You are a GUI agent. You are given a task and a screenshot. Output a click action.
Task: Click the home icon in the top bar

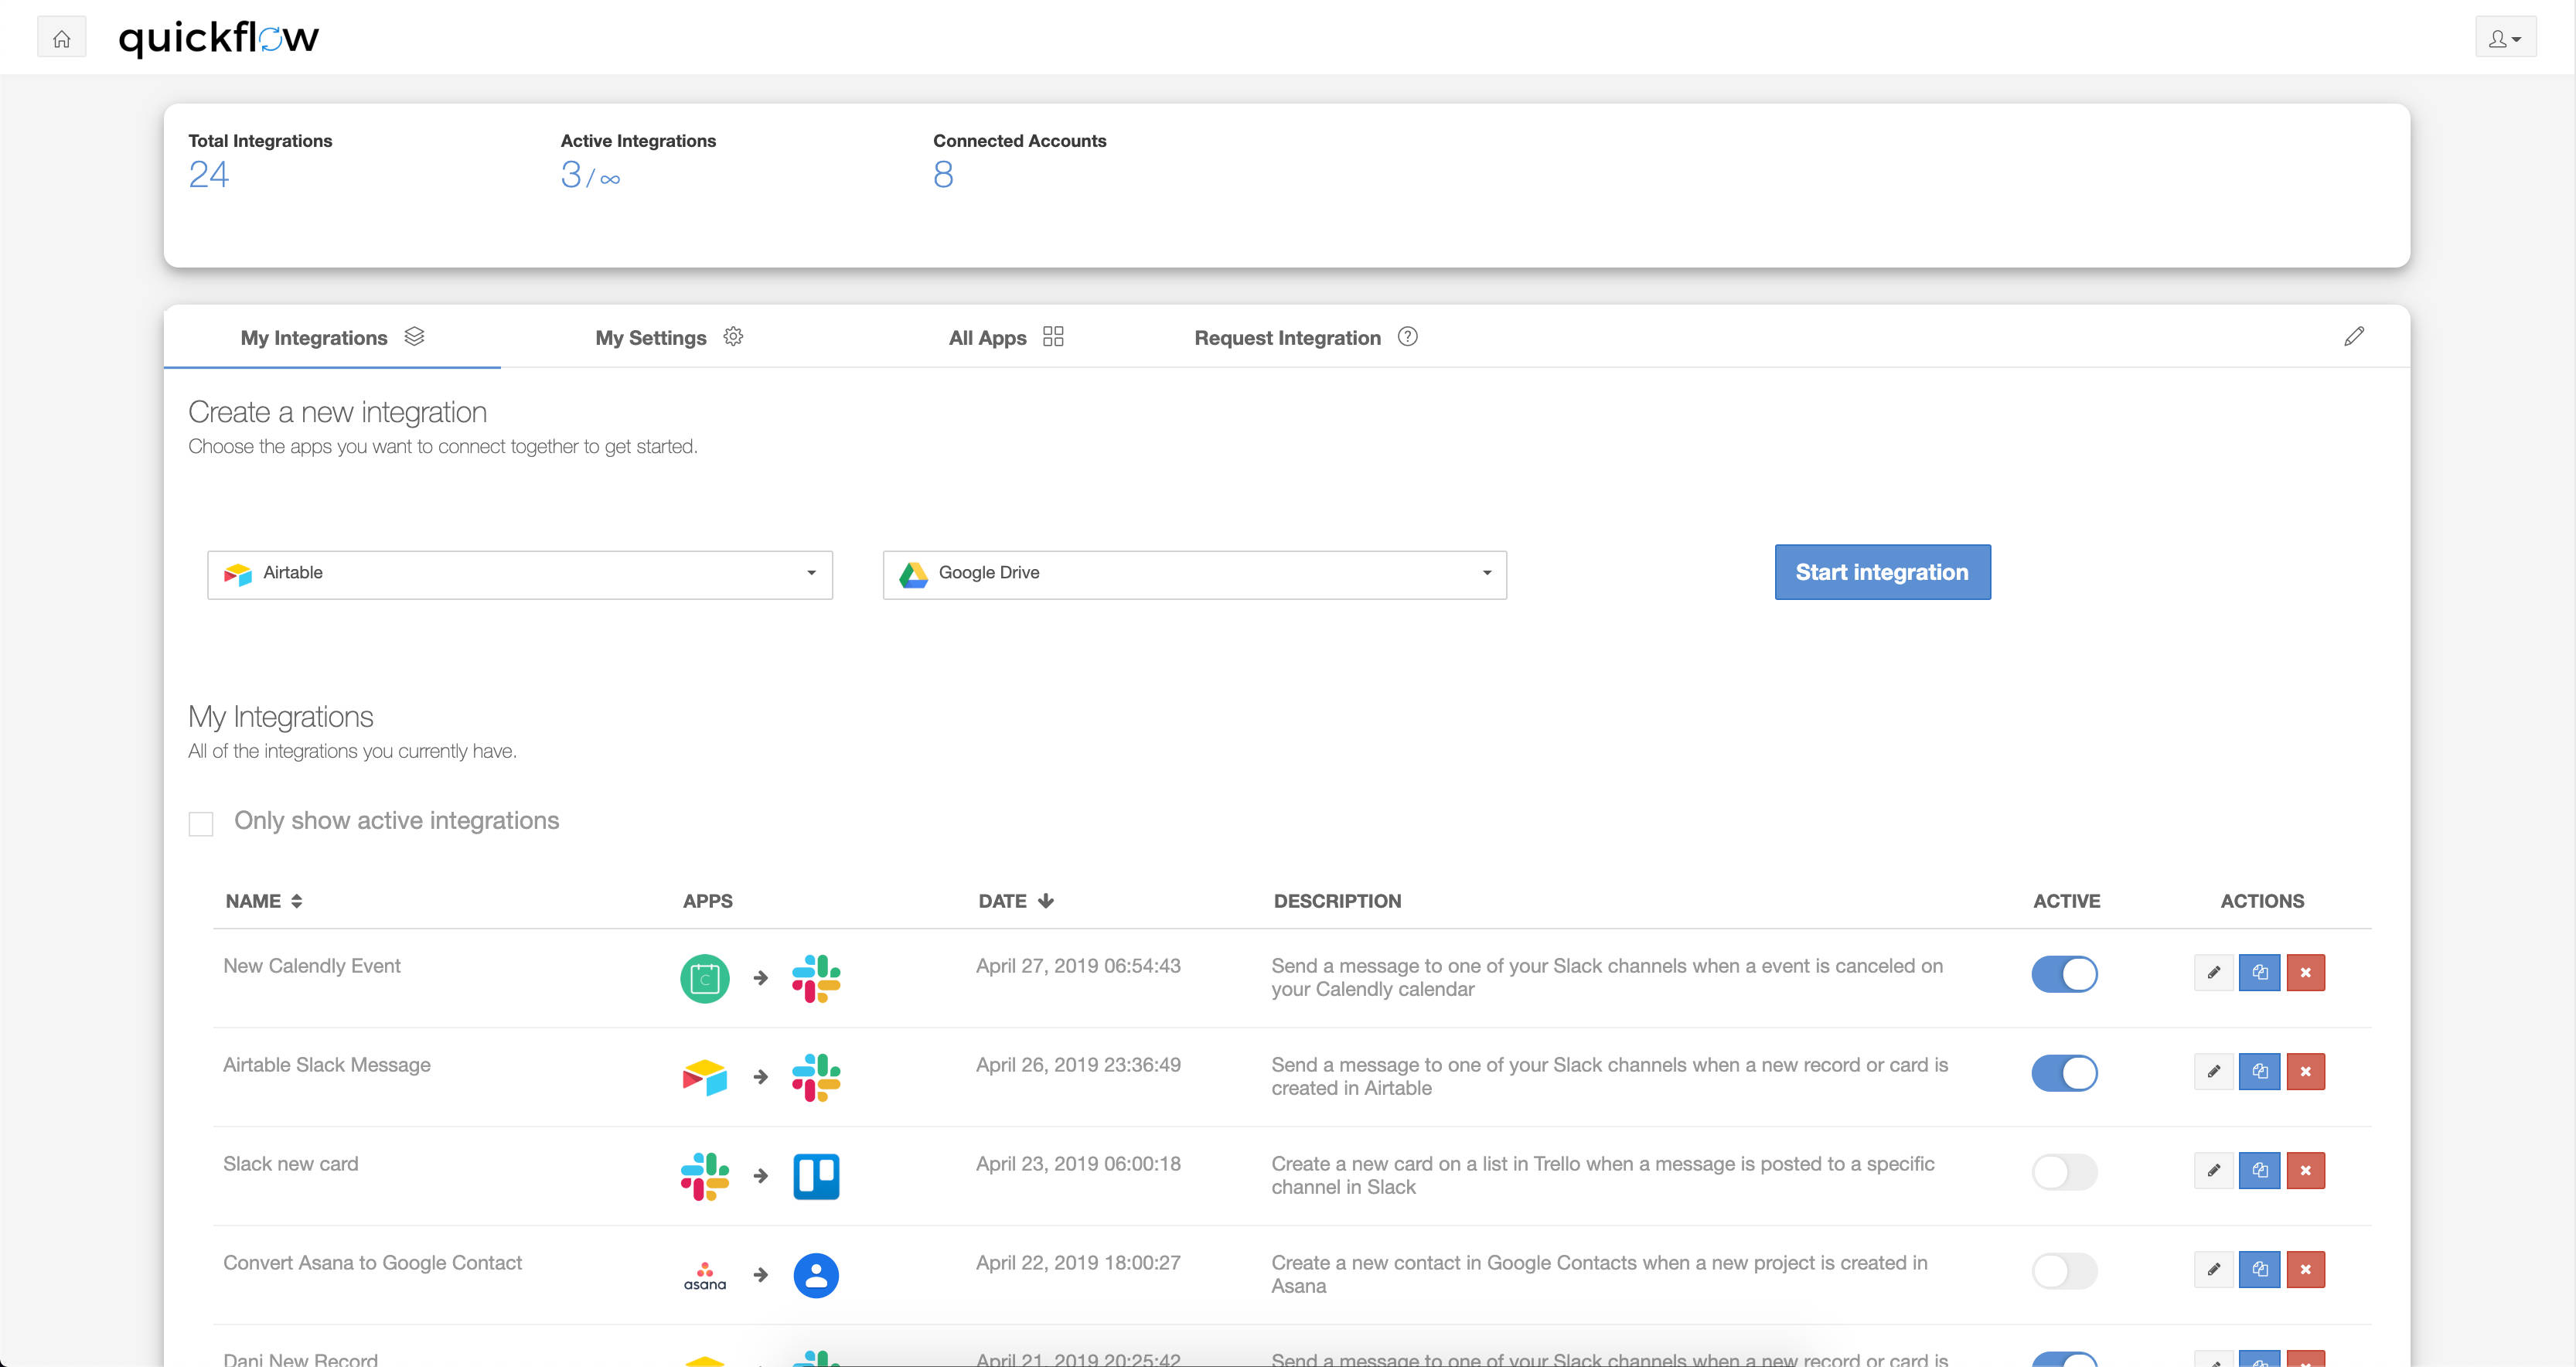pyautogui.click(x=61, y=37)
